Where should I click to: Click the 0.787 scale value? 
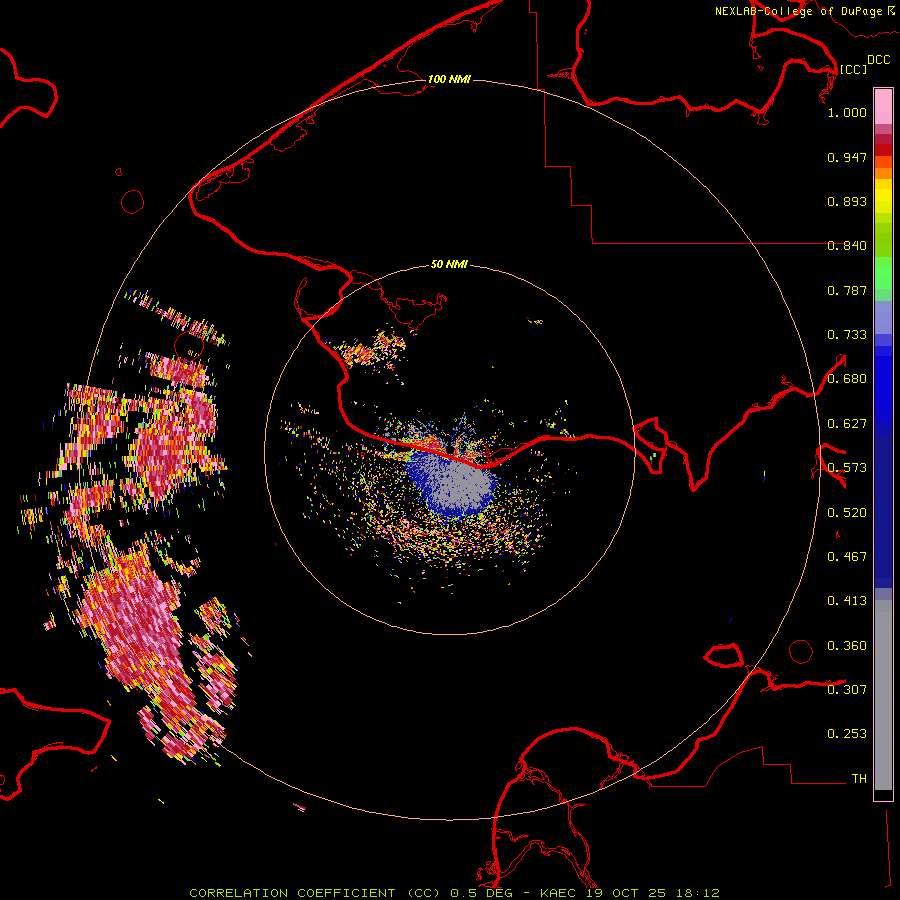(847, 290)
